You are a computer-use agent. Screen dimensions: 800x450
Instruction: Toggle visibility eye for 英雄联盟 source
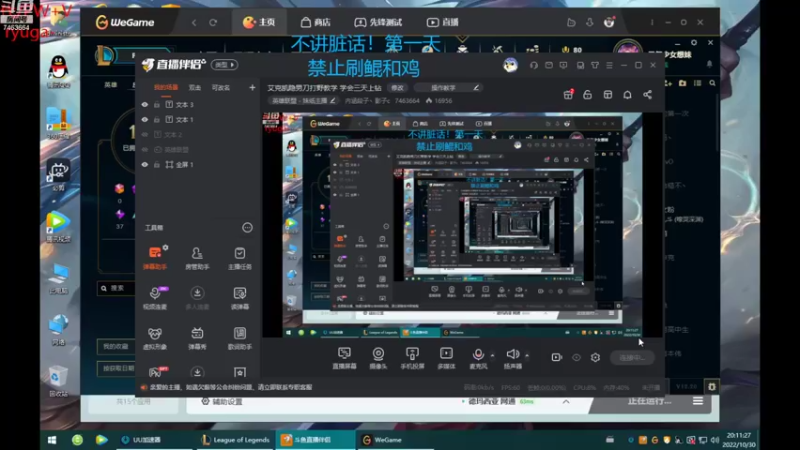[145, 149]
